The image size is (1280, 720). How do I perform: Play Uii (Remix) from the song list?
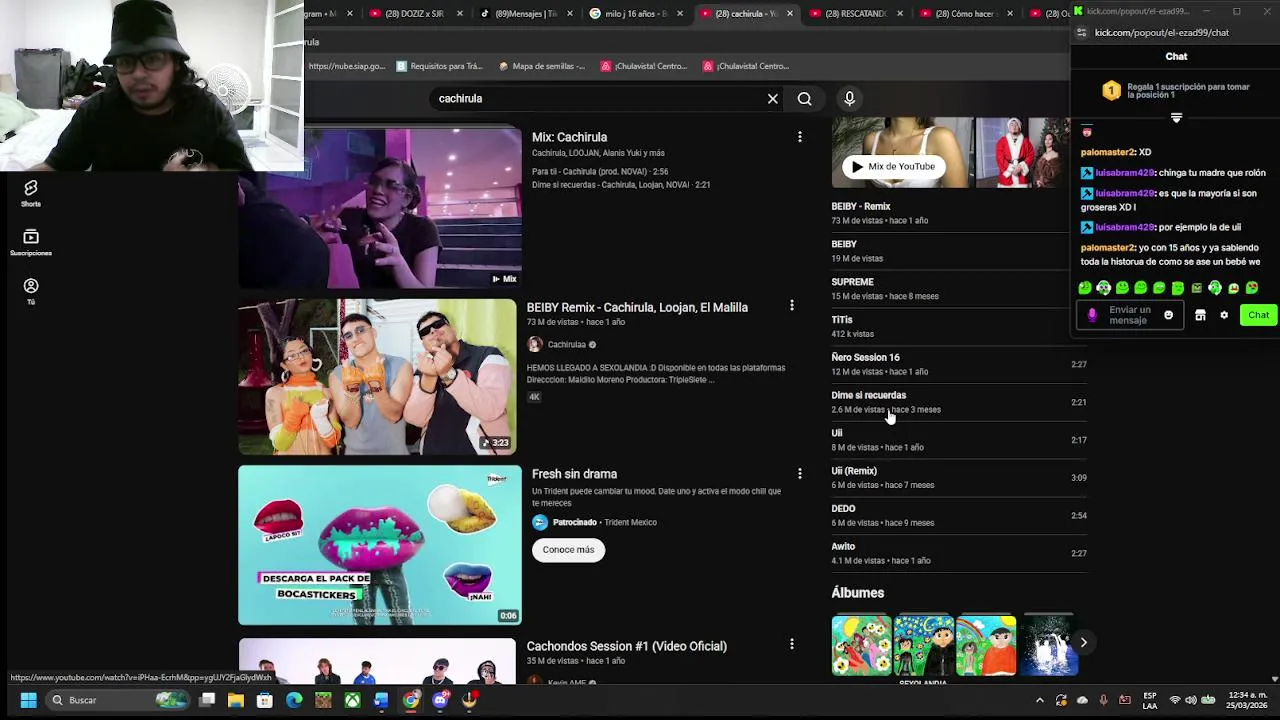click(959, 477)
